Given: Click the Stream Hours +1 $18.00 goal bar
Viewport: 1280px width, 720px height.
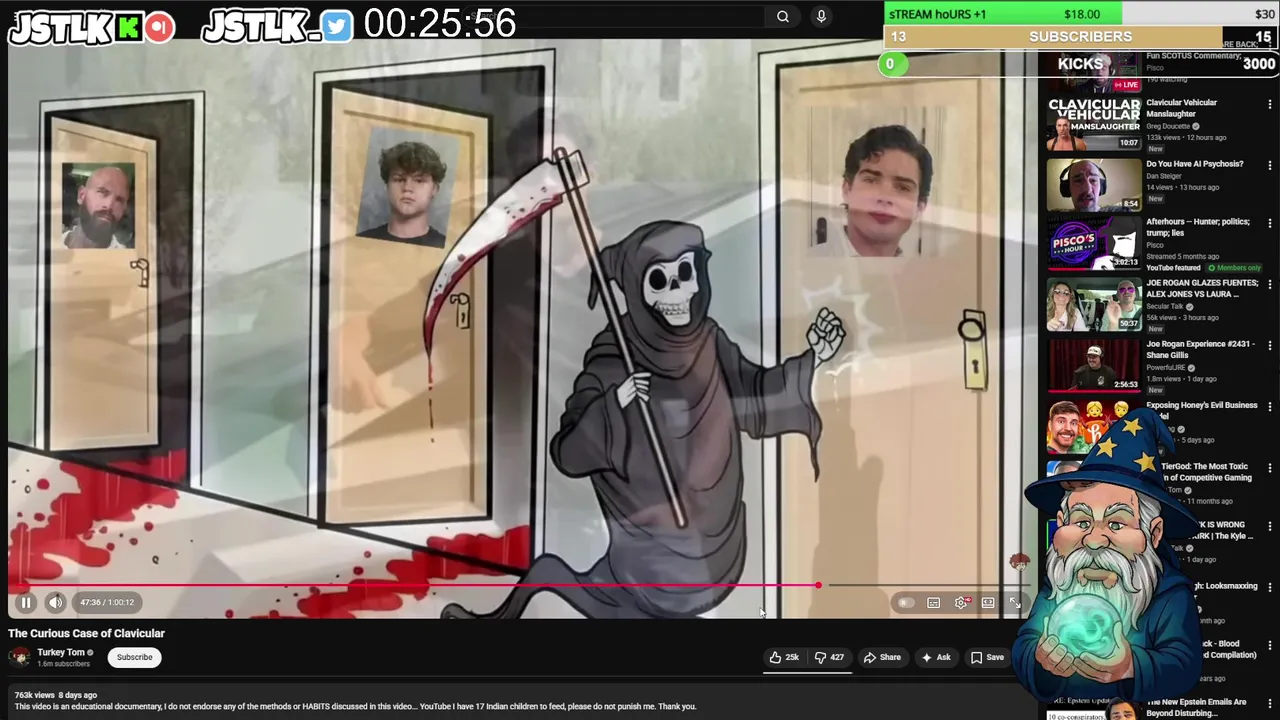Looking at the screenshot, I should point(1081,14).
